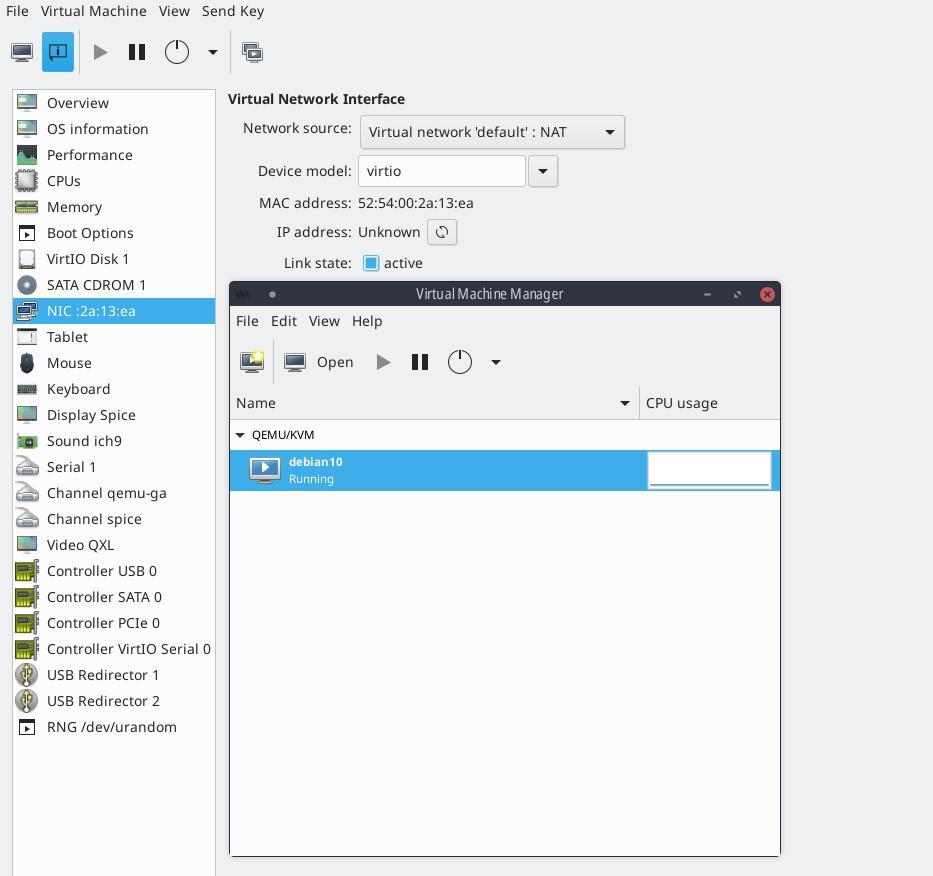This screenshot has height=876, width=933.
Task: Click the Open button for selected VM
Action: [x=320, y=362]
